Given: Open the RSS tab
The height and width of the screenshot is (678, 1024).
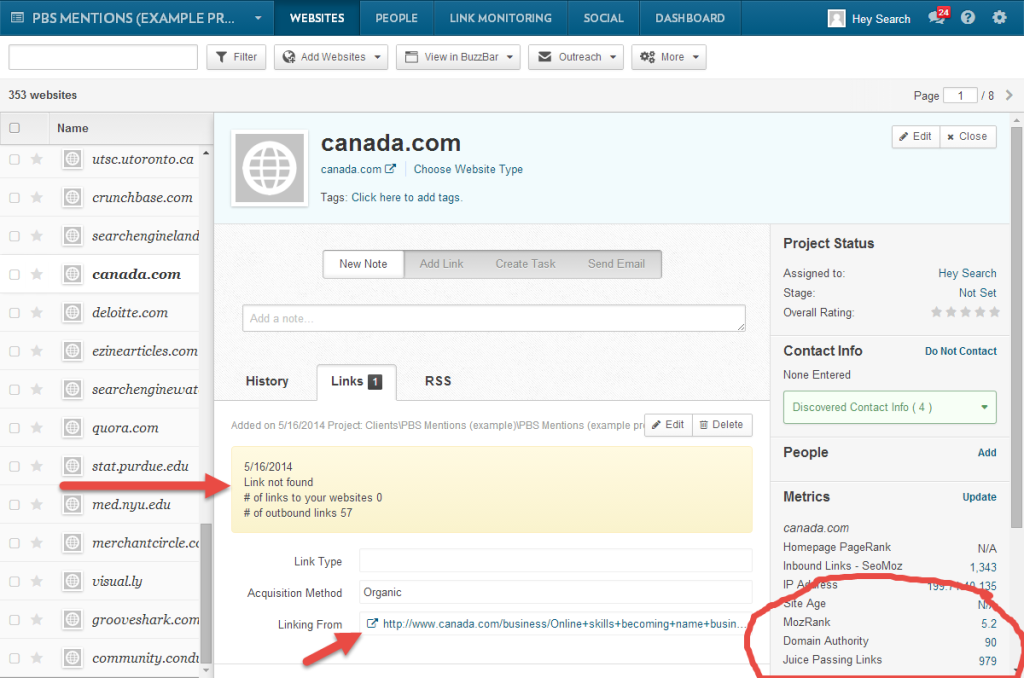Looking at the screenshot, I should 438,381.
